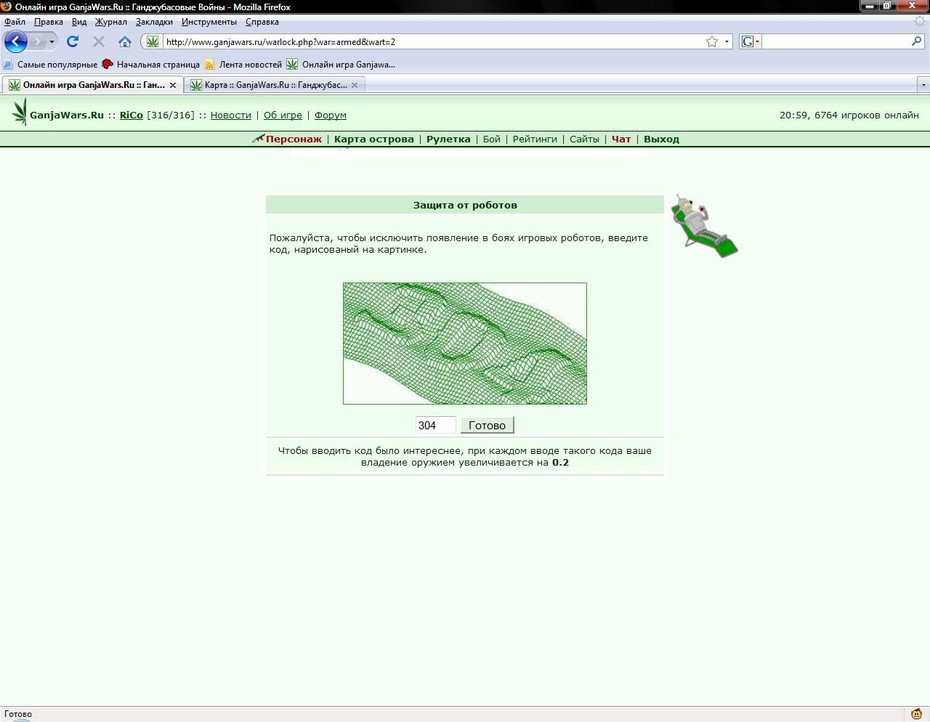The height and width of the screenshot is (722, 930).
Task: Go to the Персонаж page
Action: click(294, 139)
